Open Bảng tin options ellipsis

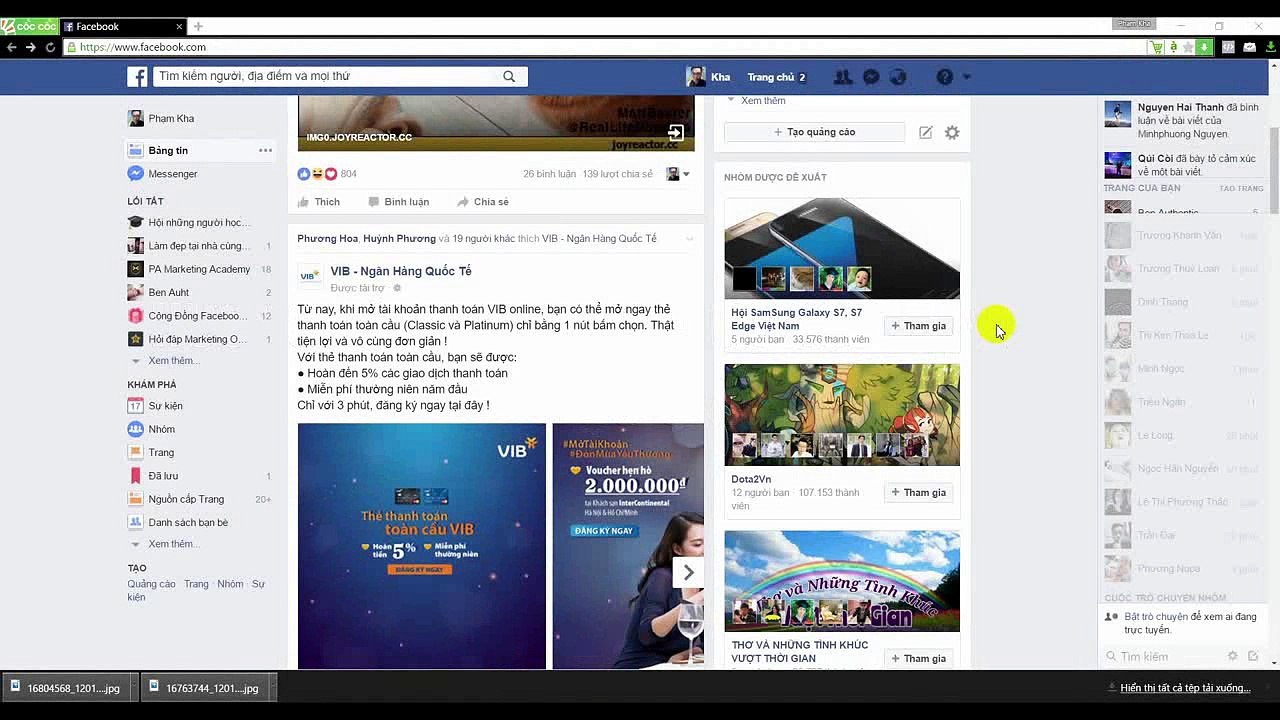(x=265, y=150)
